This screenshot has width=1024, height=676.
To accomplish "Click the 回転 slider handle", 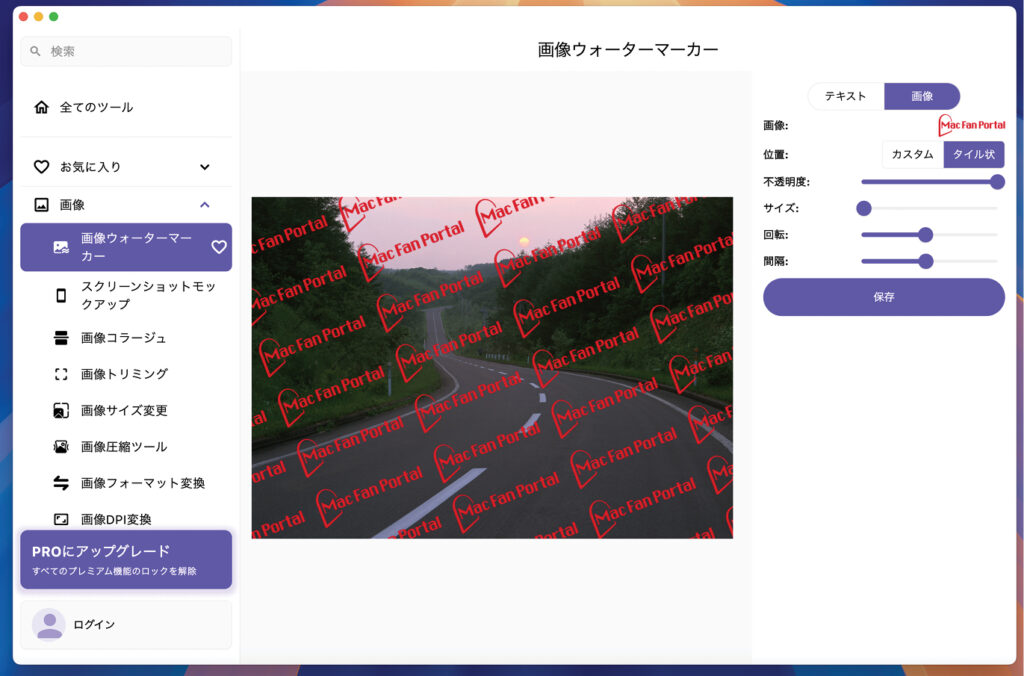I will pyautogui.click(x=925, y=234).
